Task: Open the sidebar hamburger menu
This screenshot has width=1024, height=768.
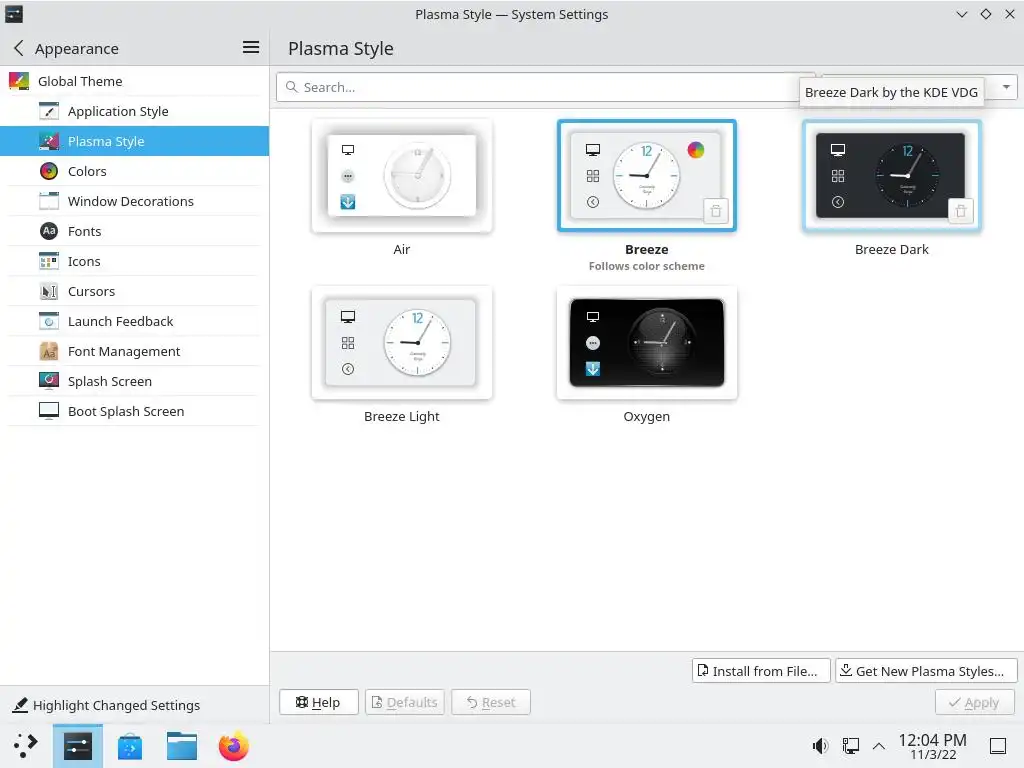Action: click(x=251, y=47)
